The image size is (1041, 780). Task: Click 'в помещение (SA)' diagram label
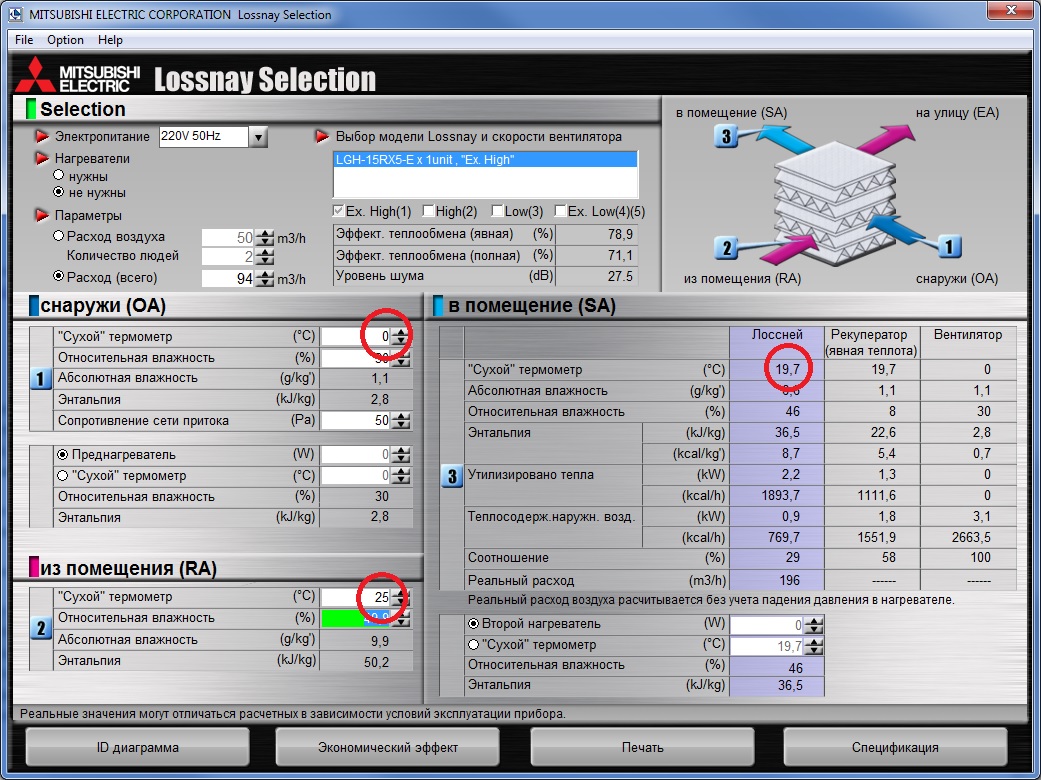[x=732, y=113]
